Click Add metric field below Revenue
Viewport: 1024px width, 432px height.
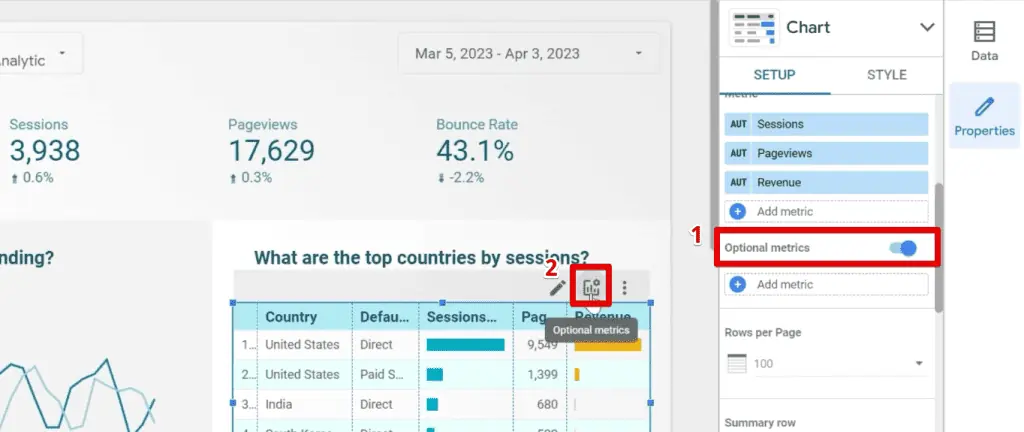pyautogui.click(x=827, y=211)
